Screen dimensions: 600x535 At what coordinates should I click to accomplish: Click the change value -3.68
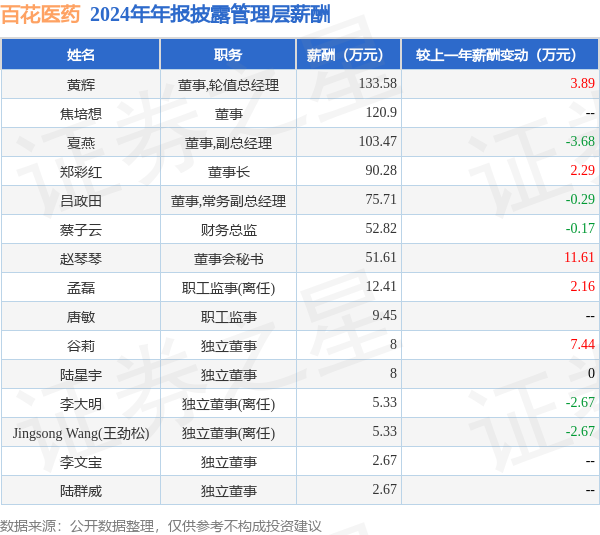(580, 141)
